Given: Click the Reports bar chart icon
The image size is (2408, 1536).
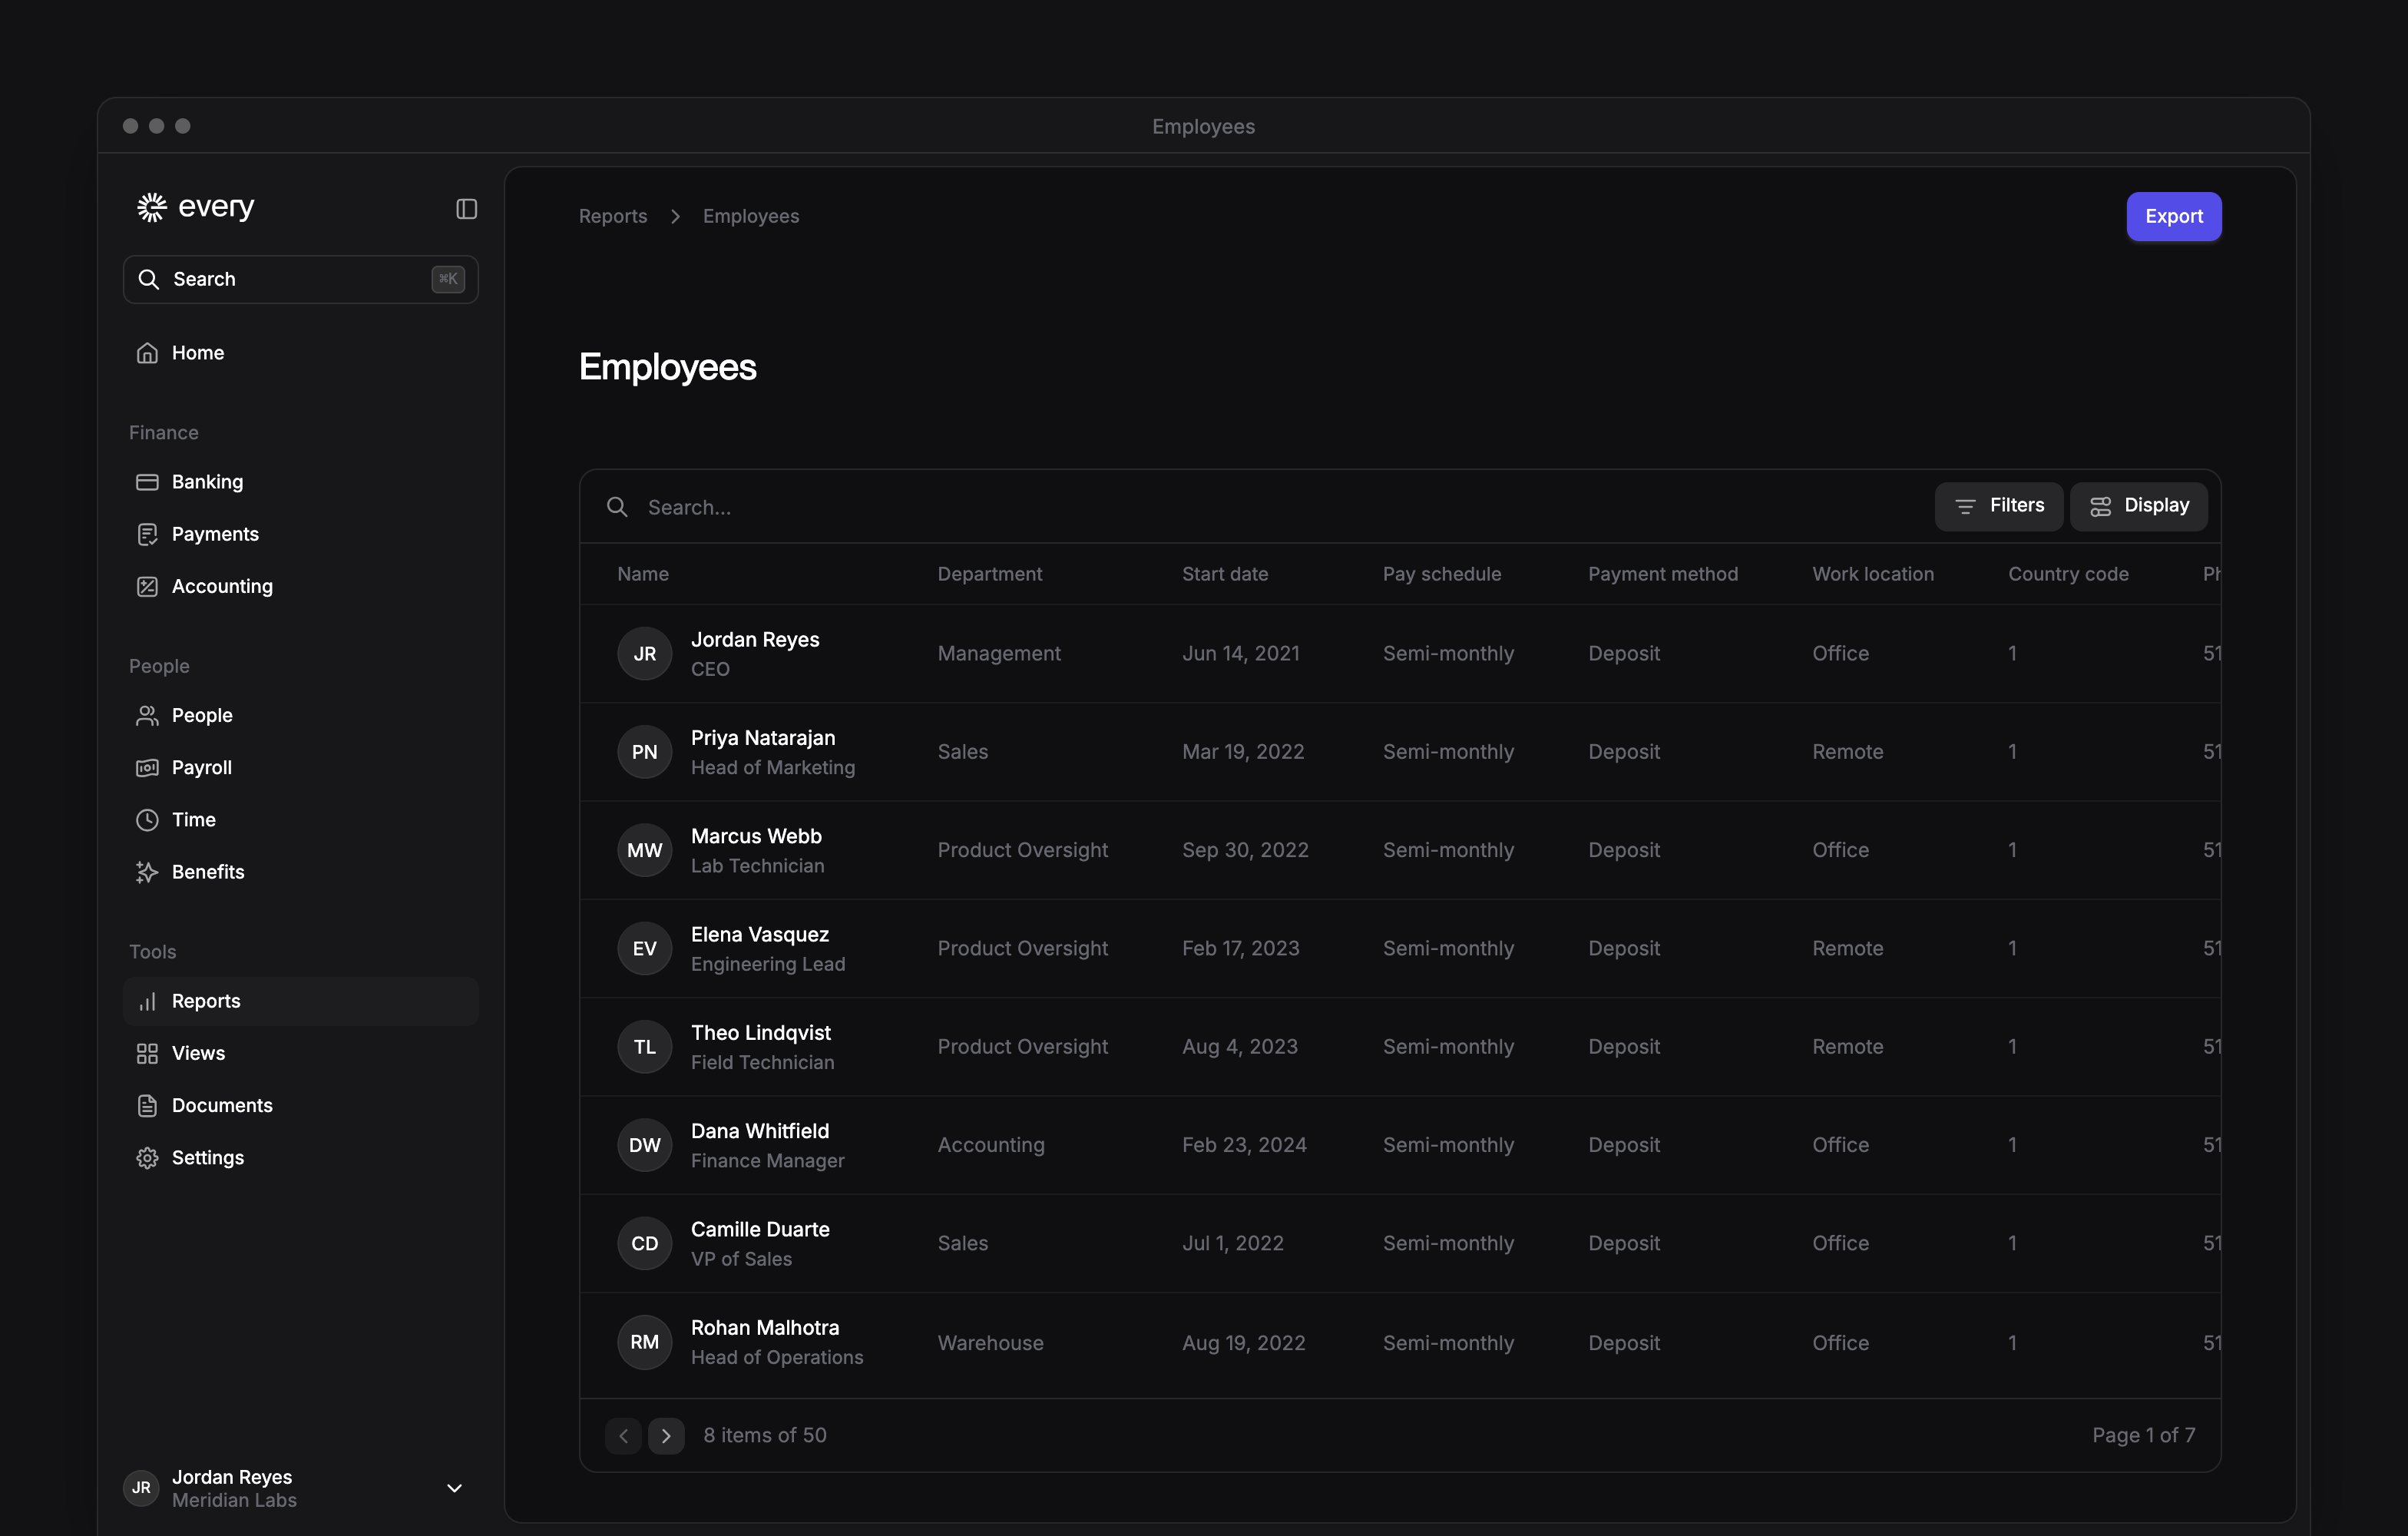Looking at the screenshot, I should tap(147, 1001).
